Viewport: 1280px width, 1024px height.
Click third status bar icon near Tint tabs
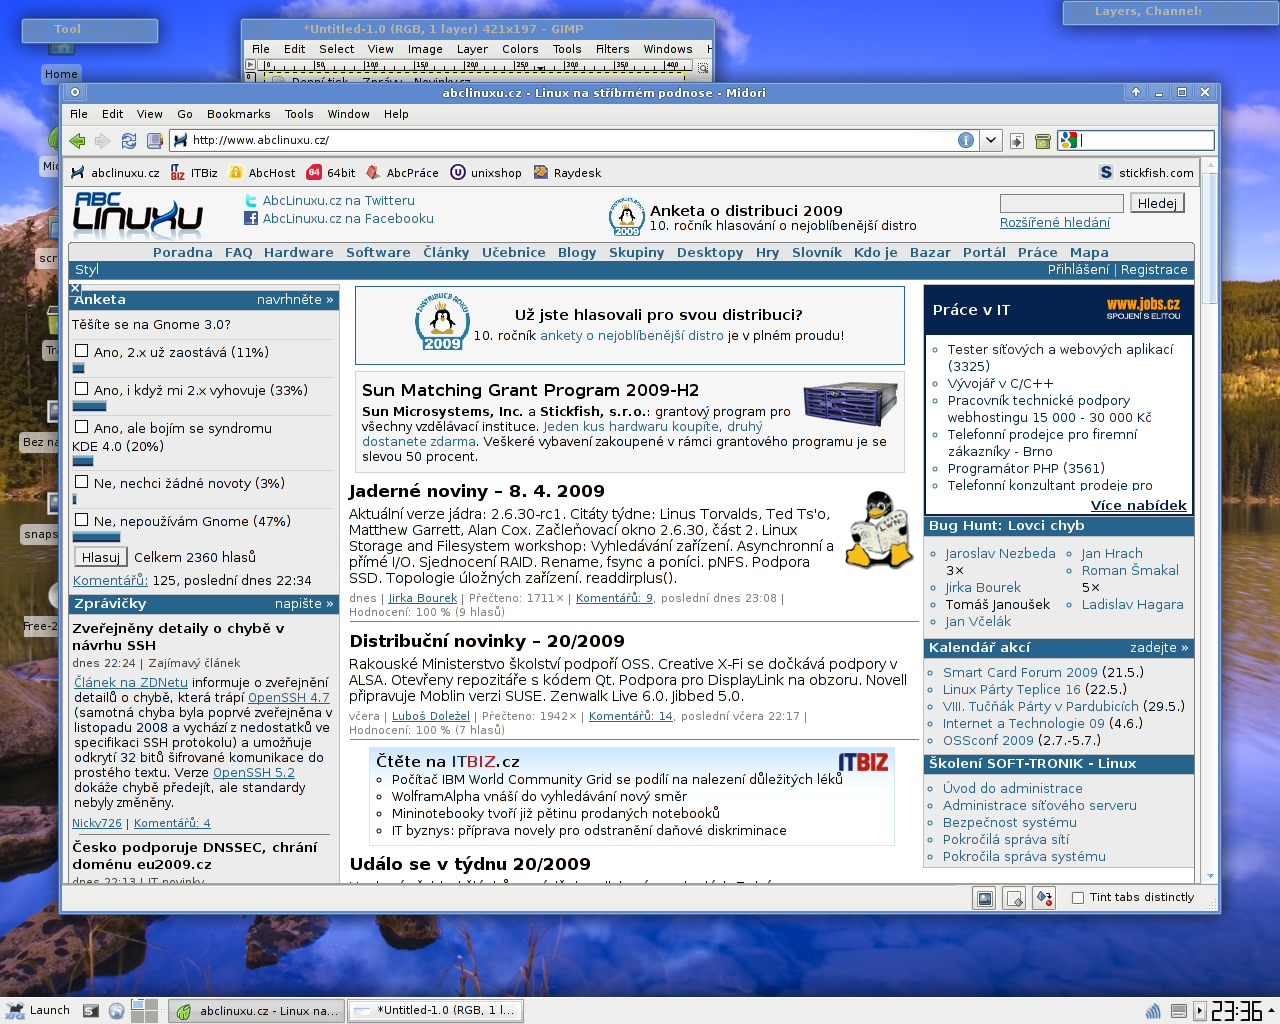[x=1044, y=898]
